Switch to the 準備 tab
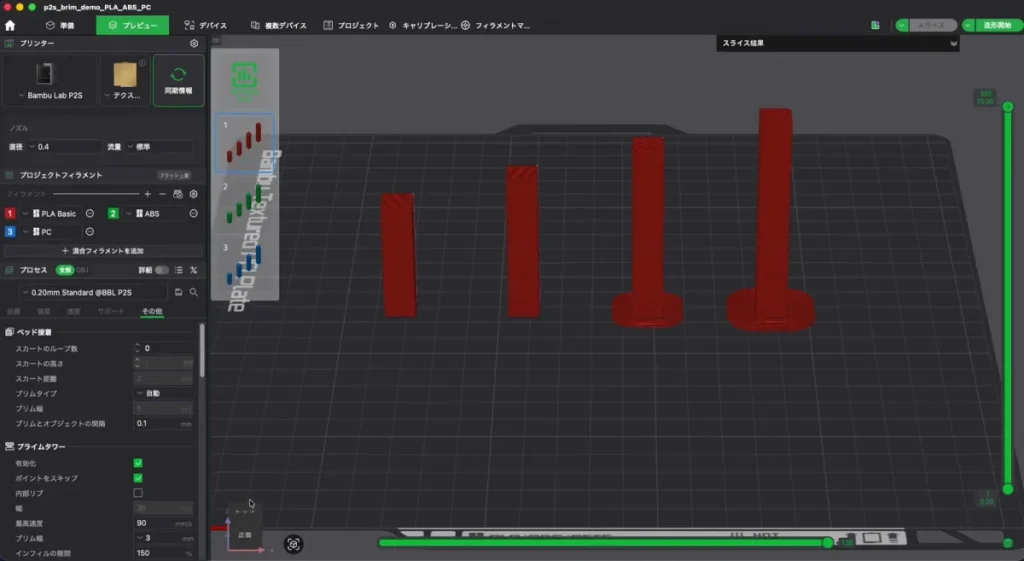Image resolution: width=1024 pixels, height=561 pixels. 60,25
